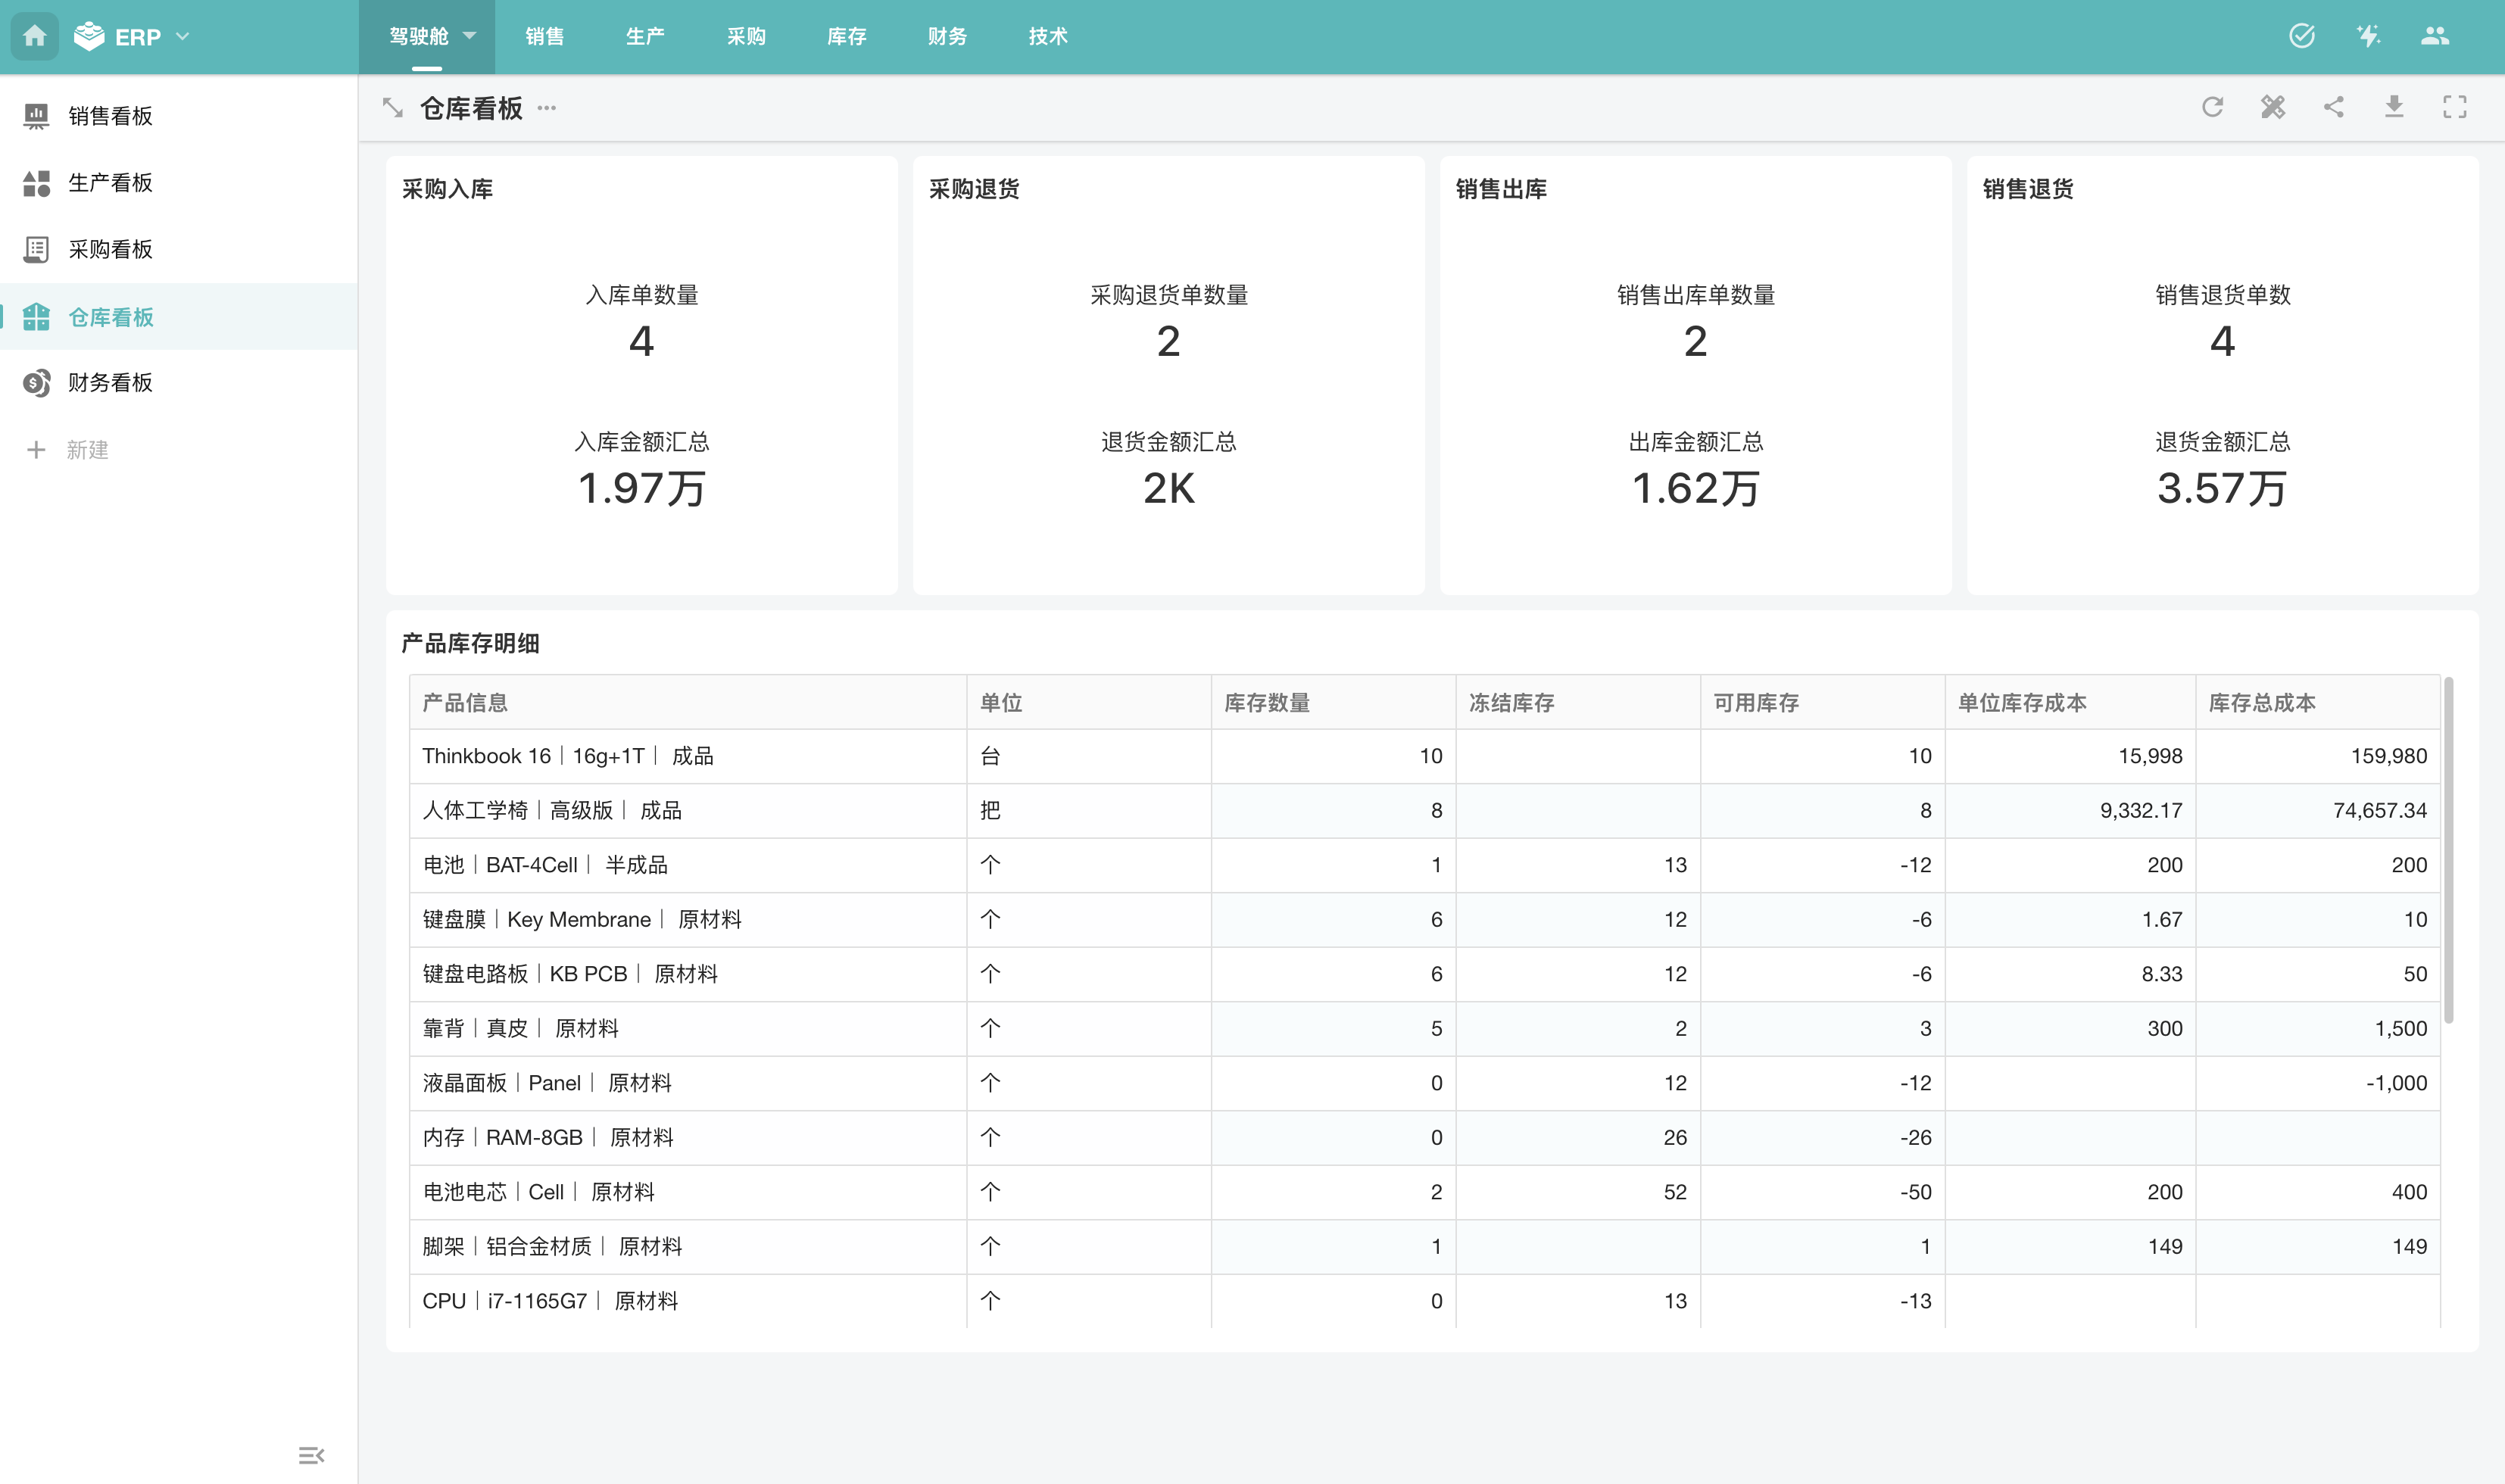Expand the ERP application switcher dropdown
This screenshot has width=2505, height=1484.
point(183,36)
